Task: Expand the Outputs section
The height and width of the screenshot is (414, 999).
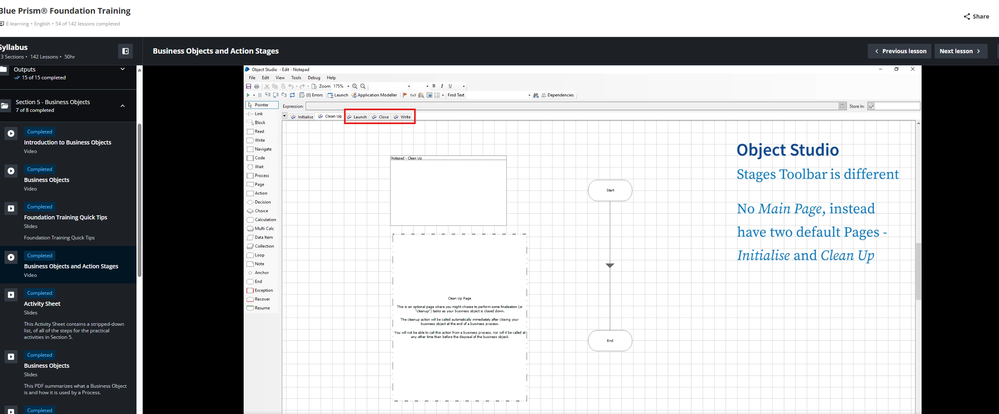Action: [123, 69]
